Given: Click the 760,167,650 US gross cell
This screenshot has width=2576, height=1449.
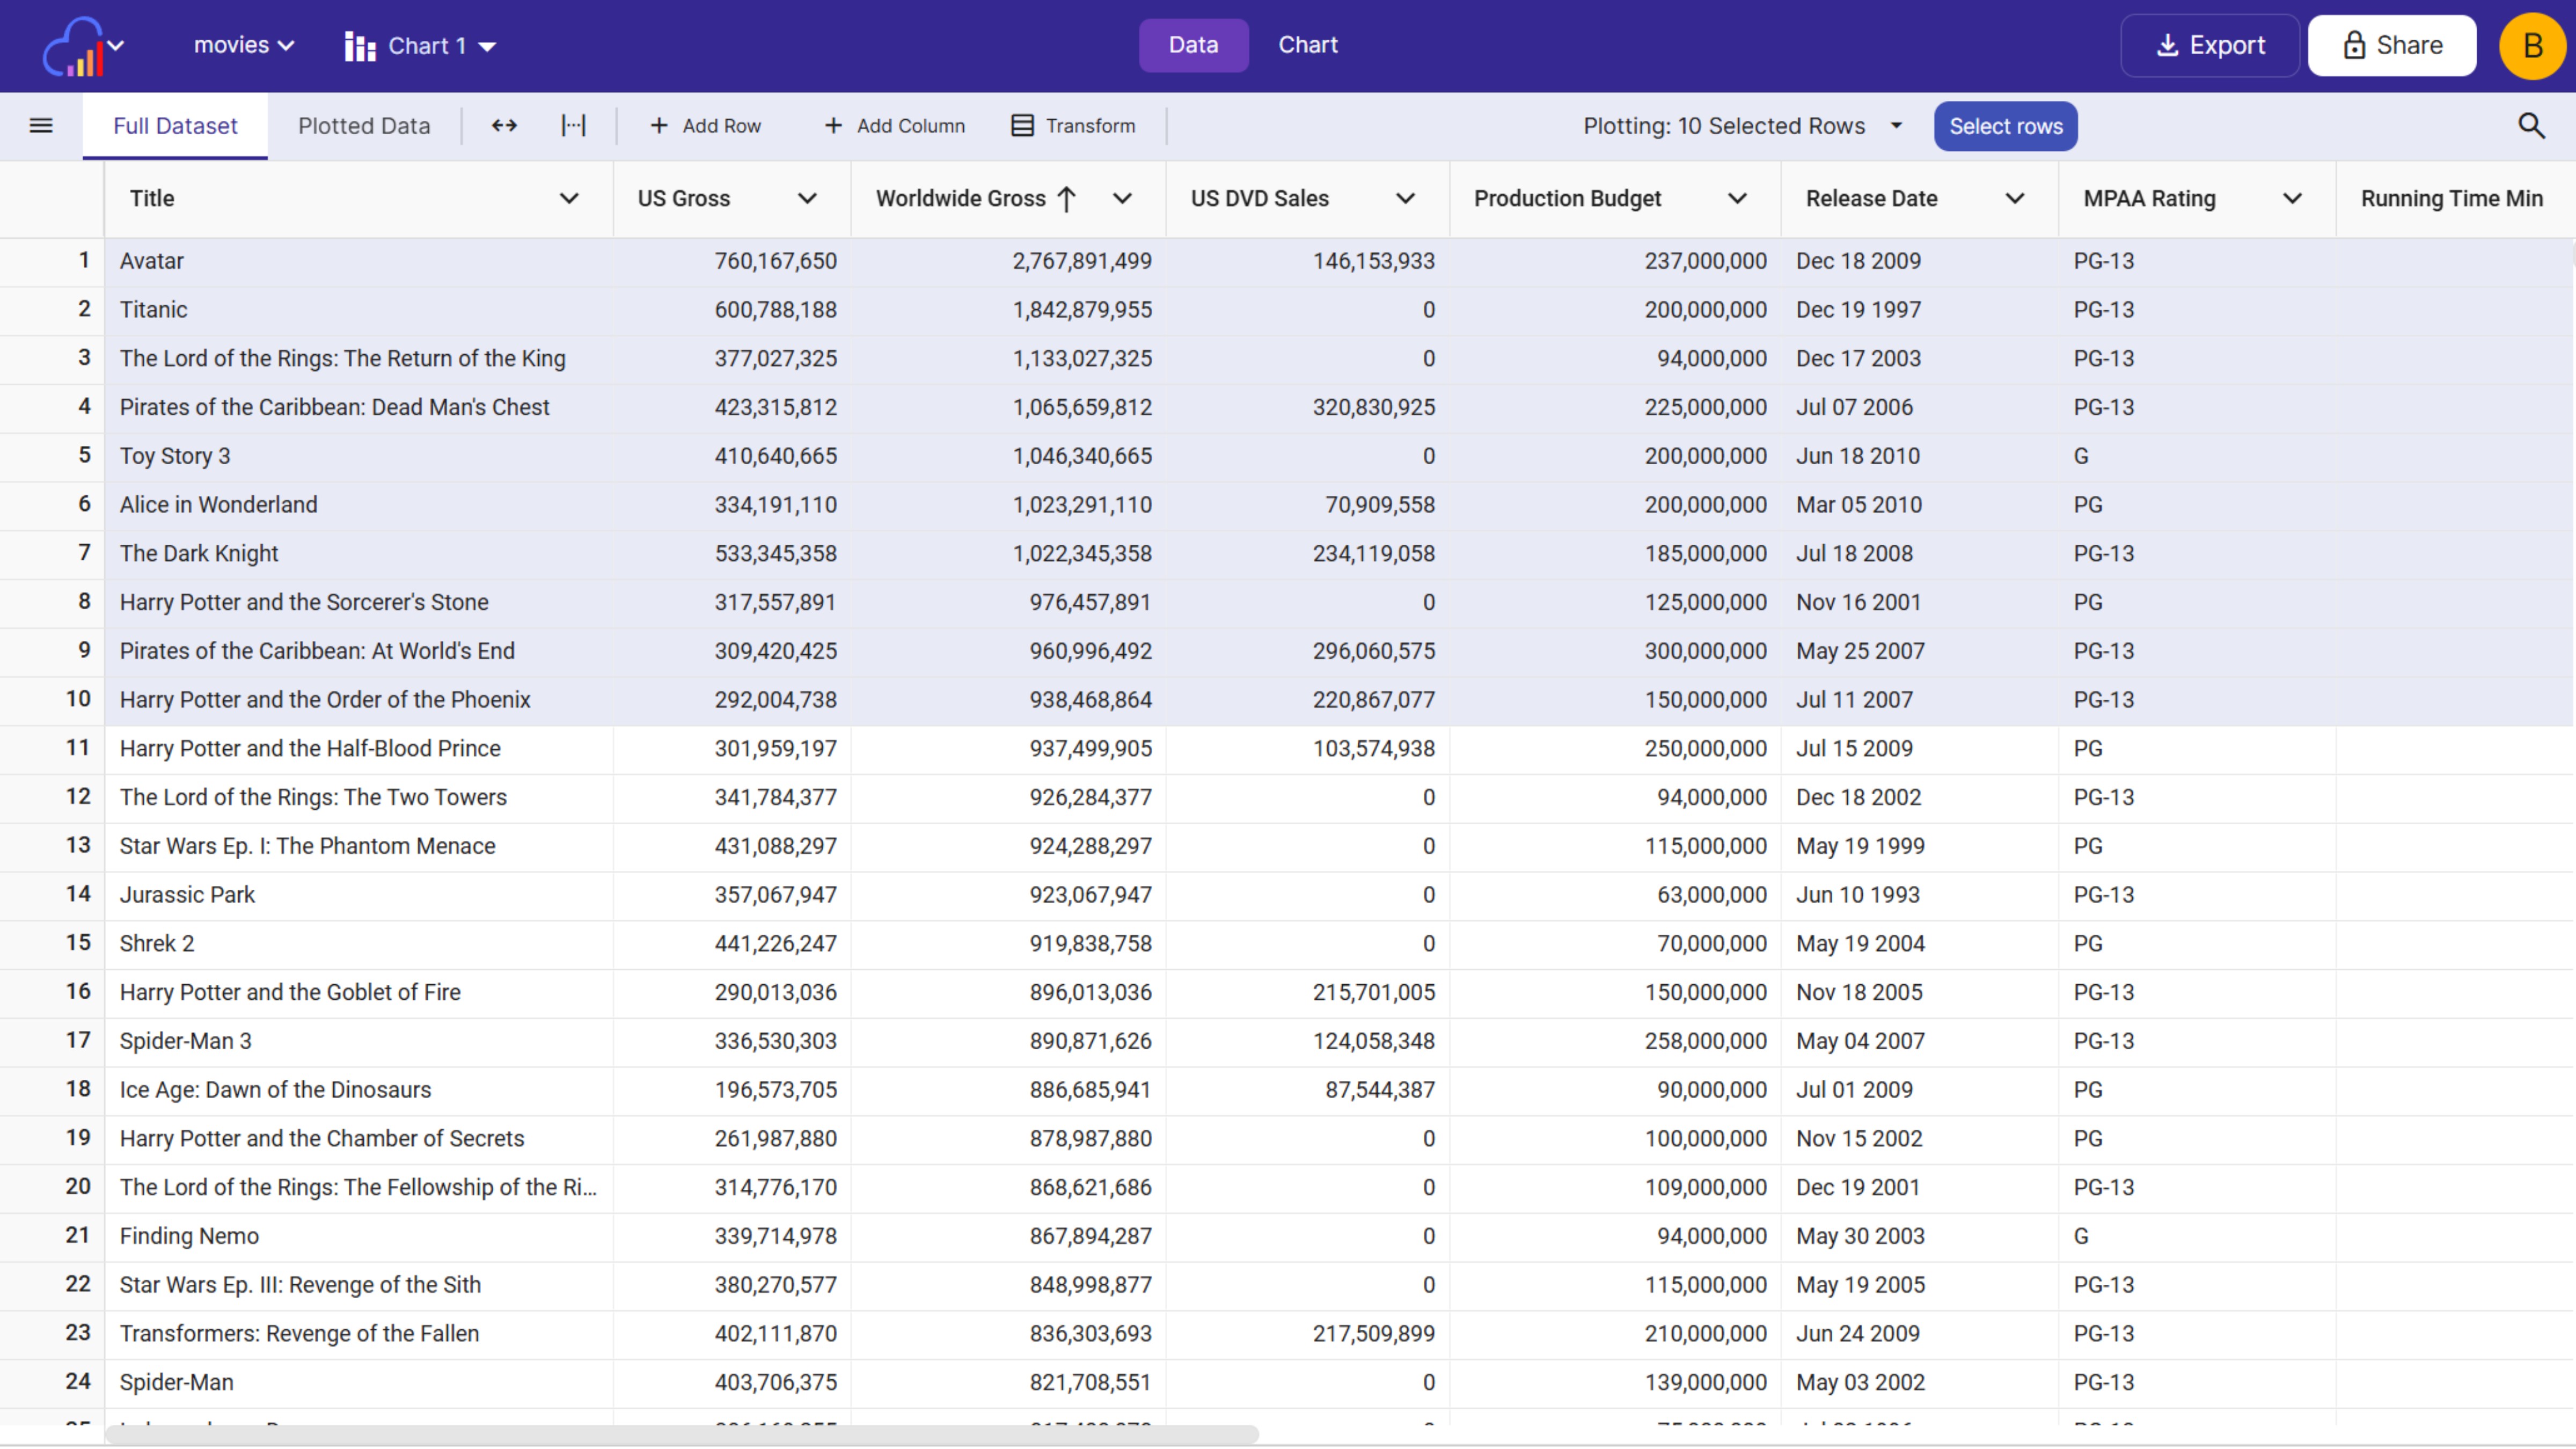Looking at the screenshot, I should click(732, 261).
